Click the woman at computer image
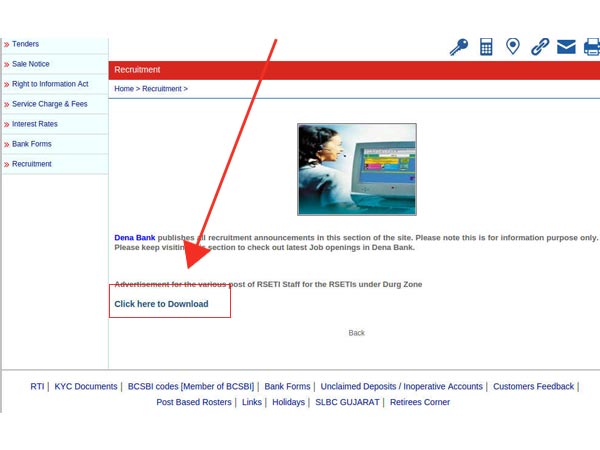Image resolution: width=600 pixels, height=450 pixels. [357, 169]
